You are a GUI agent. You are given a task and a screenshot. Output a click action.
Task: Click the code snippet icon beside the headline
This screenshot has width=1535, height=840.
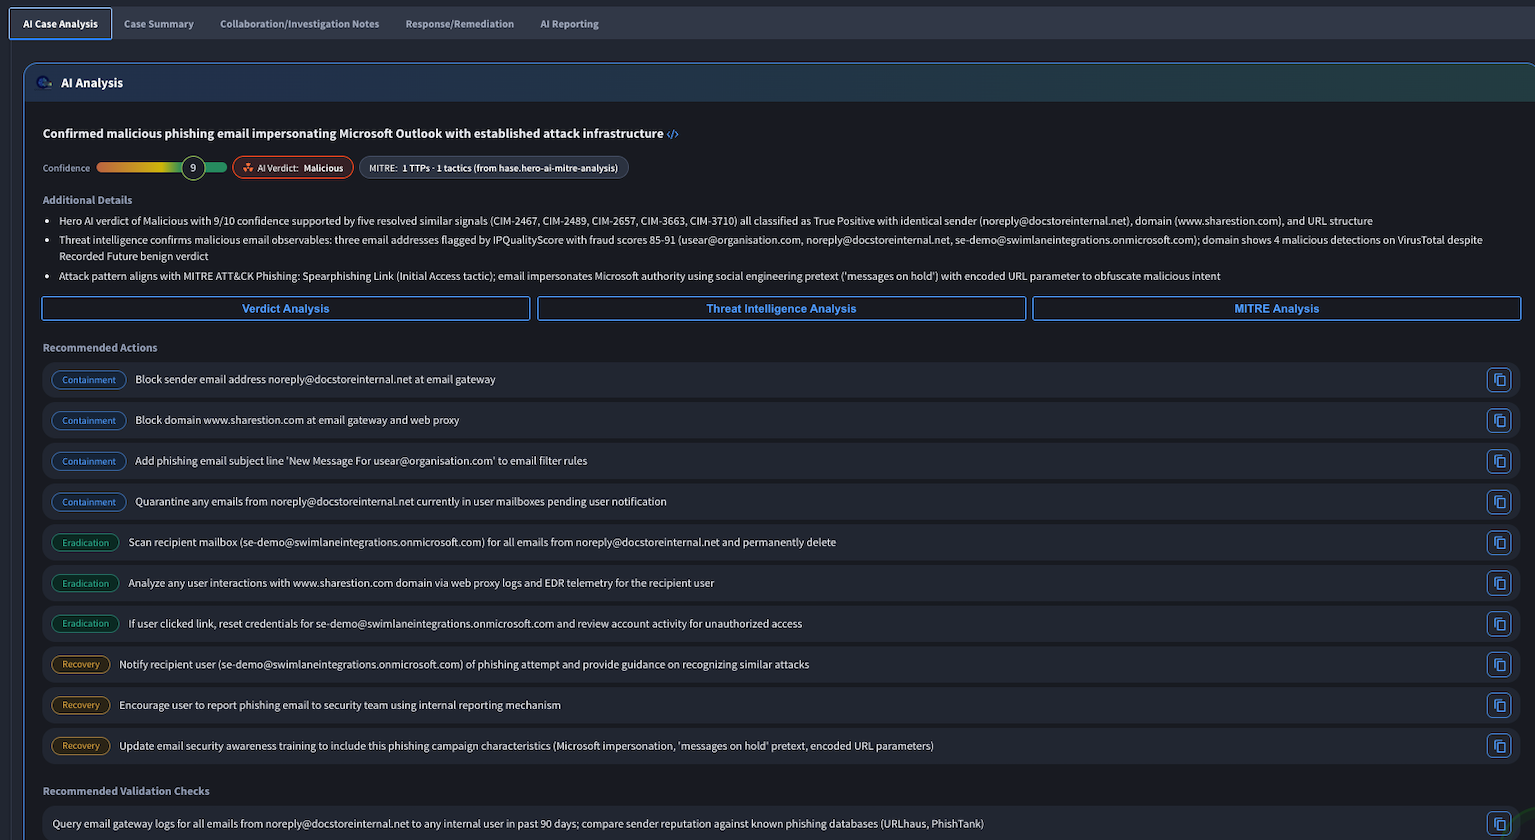coord(673,133)
